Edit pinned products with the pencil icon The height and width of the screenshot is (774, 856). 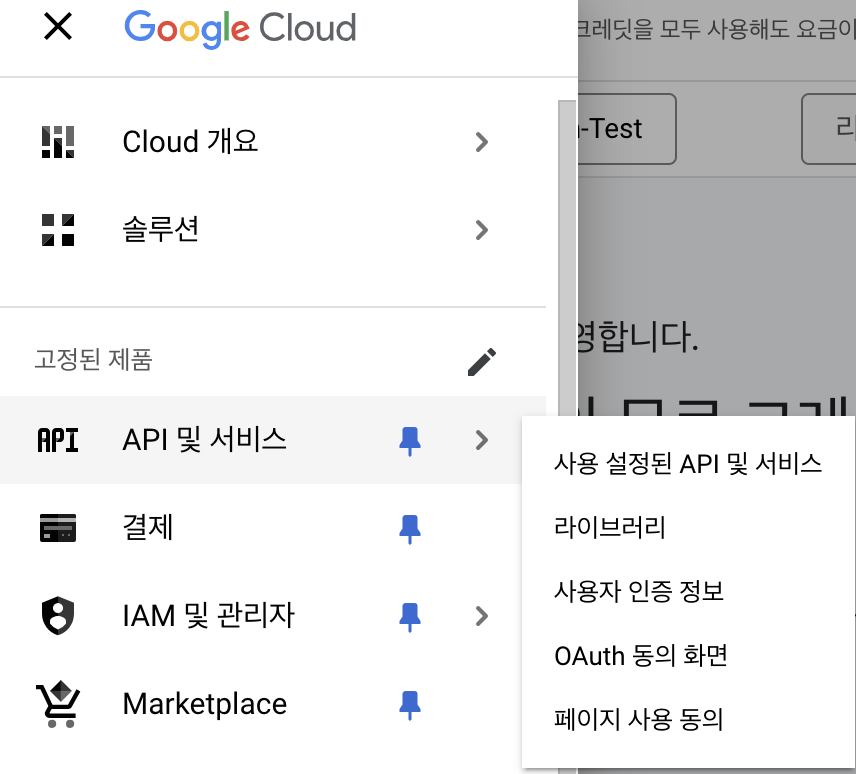click(x=482, y=362)
